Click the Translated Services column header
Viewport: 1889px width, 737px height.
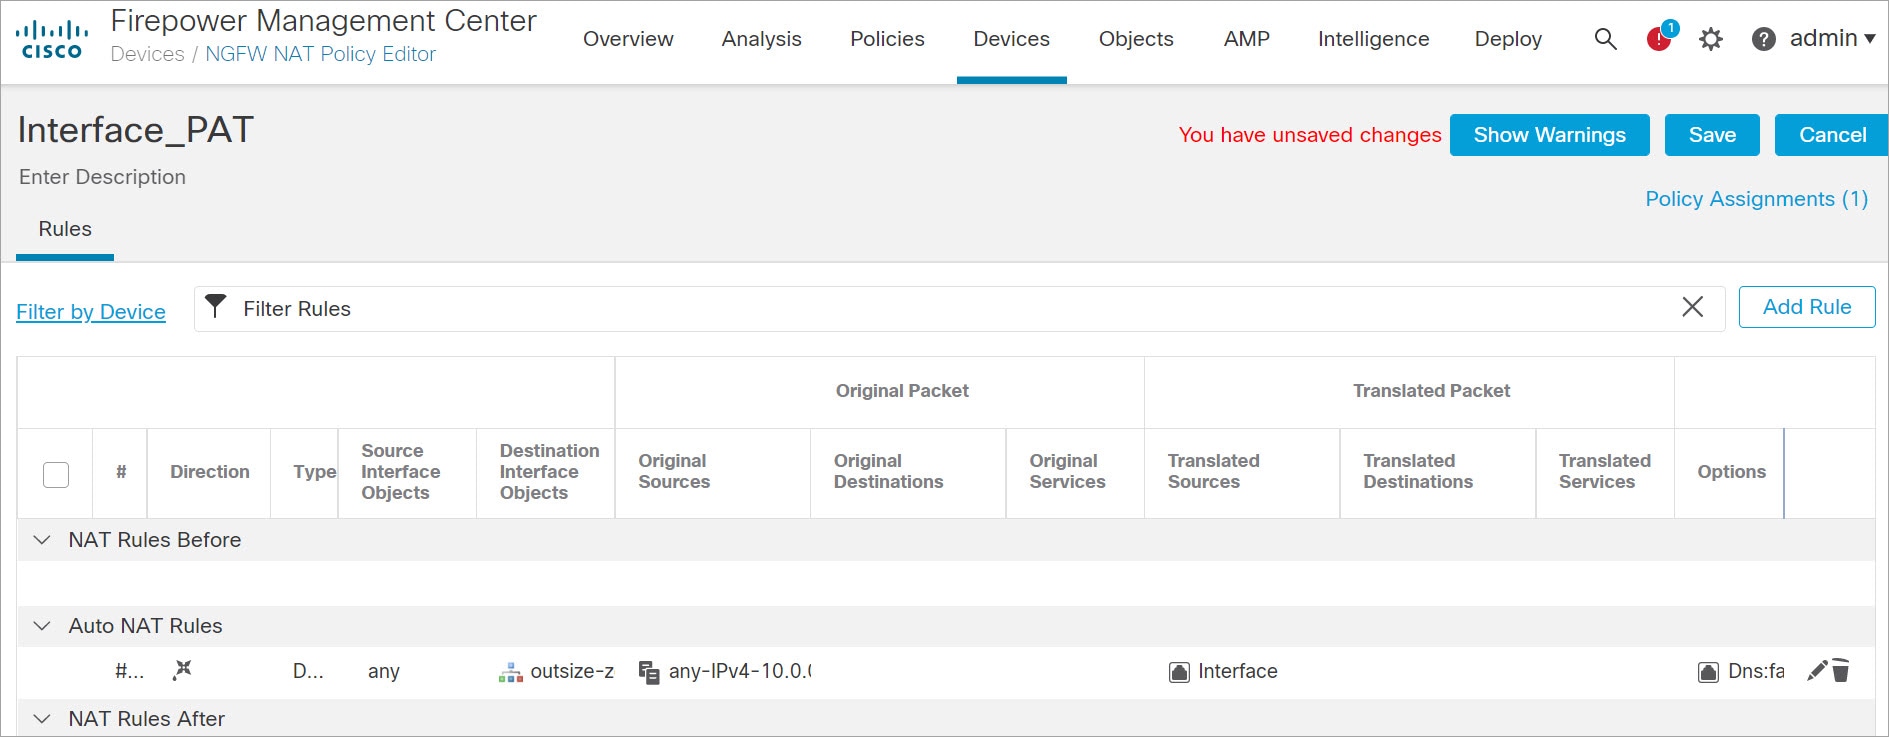[x=1604, y=472]
